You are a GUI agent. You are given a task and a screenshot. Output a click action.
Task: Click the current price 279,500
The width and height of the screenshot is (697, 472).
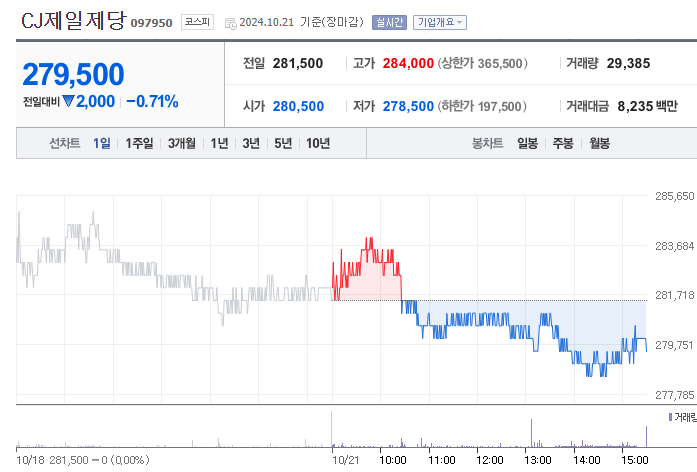(x=73, y=74)
